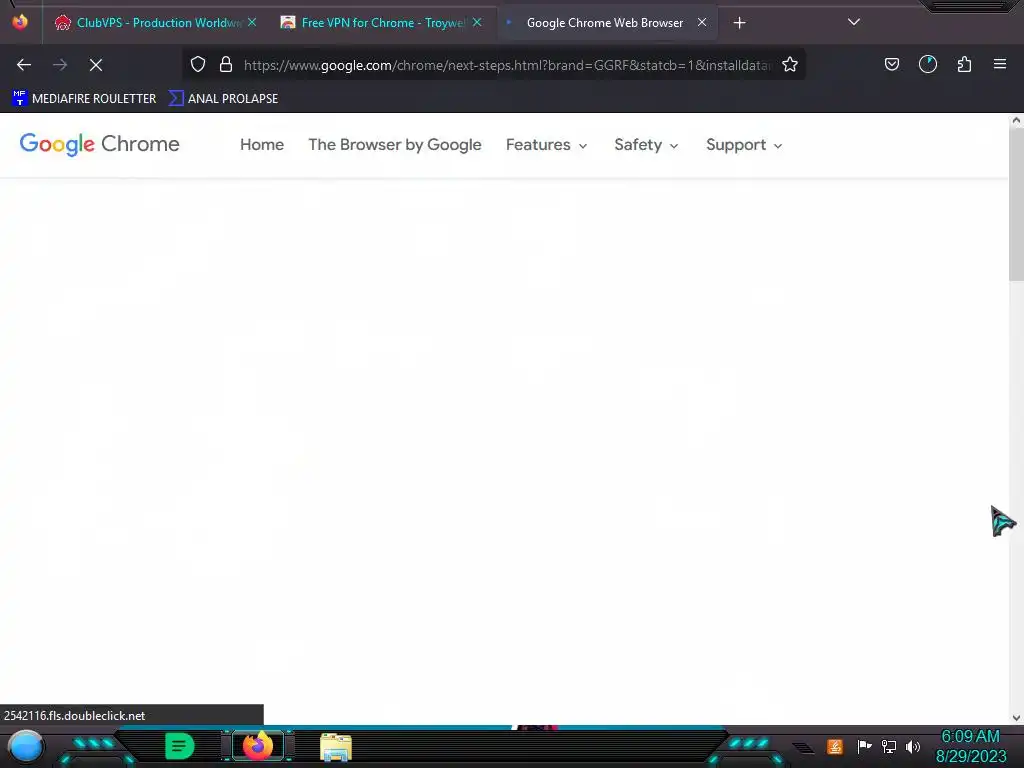The height and width of the screenshot is (768, 1024).
Task: Open Firefox View pinned icon
Action: click(x=20, y=22)
